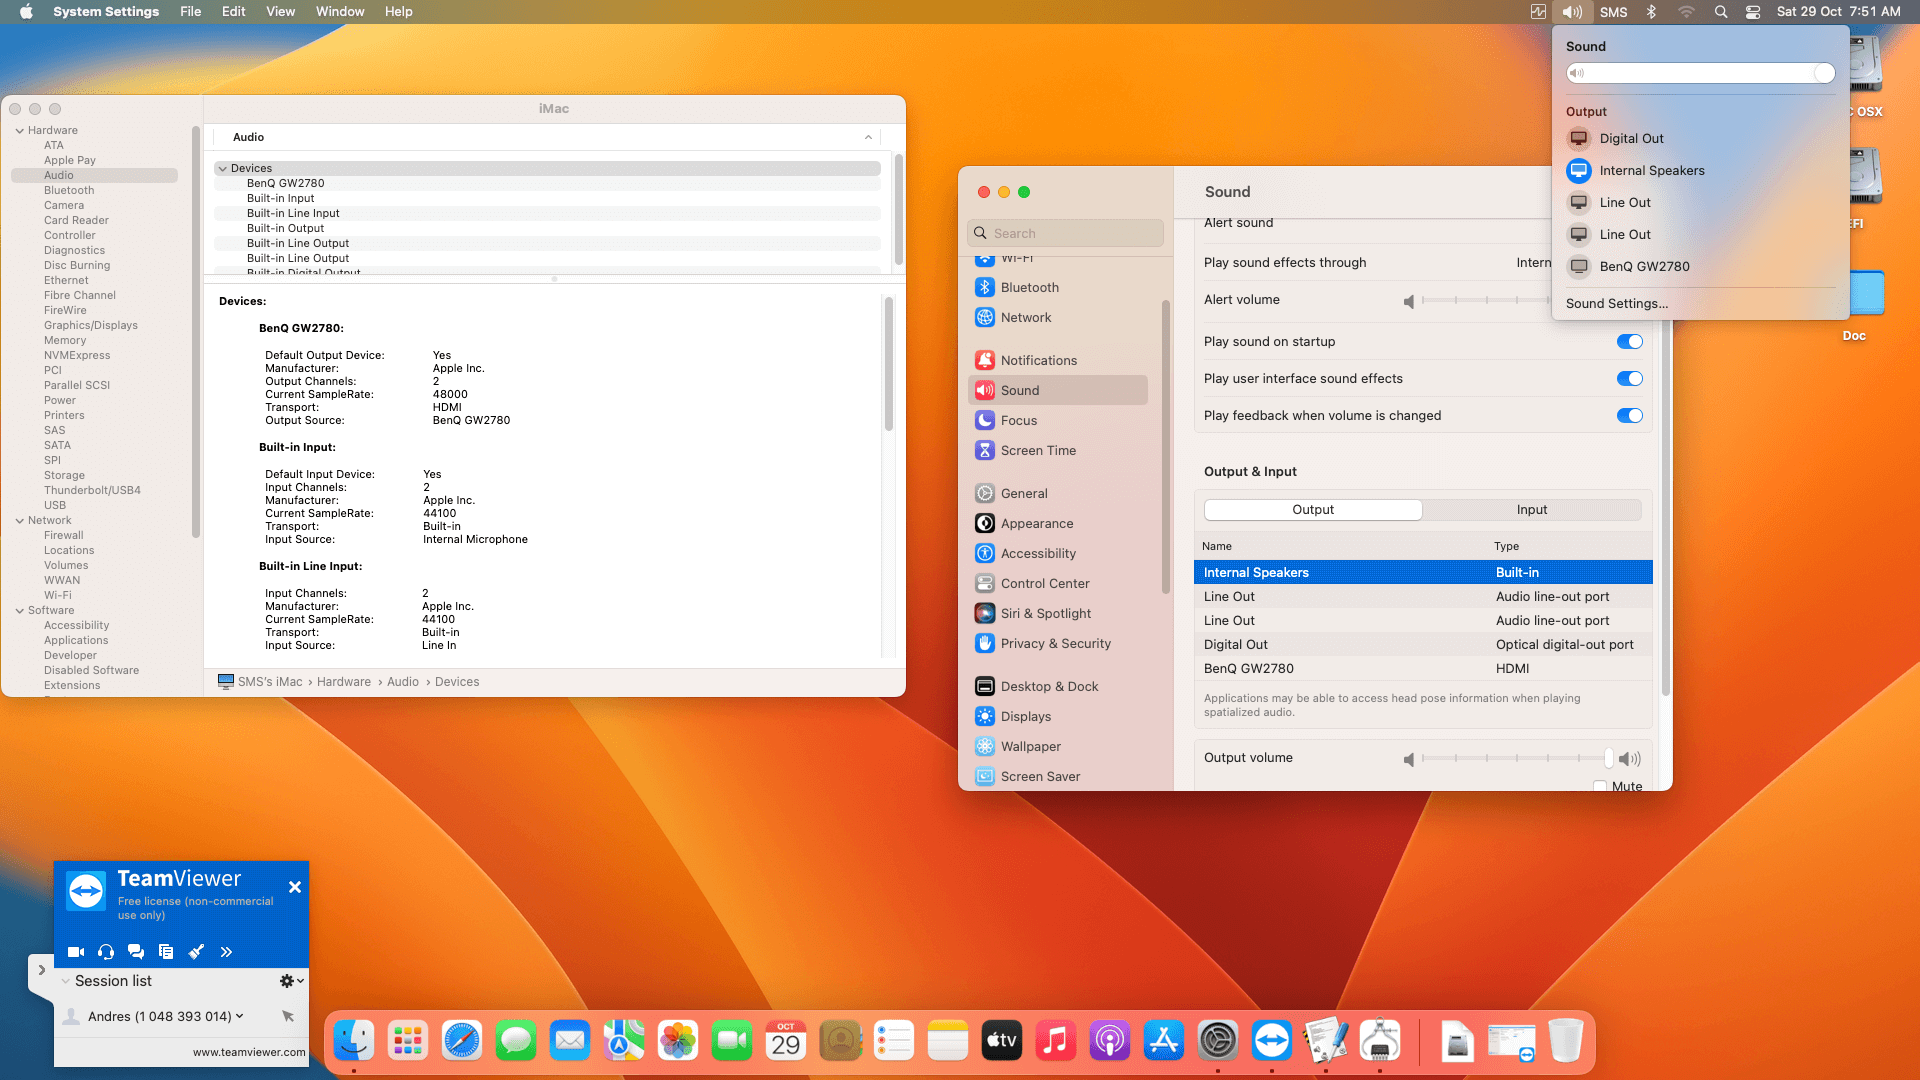This screenshot has height=1080, width=1920.
Task: Select Internal Speakers icon in Sound popup
Action: point(1579,170)
